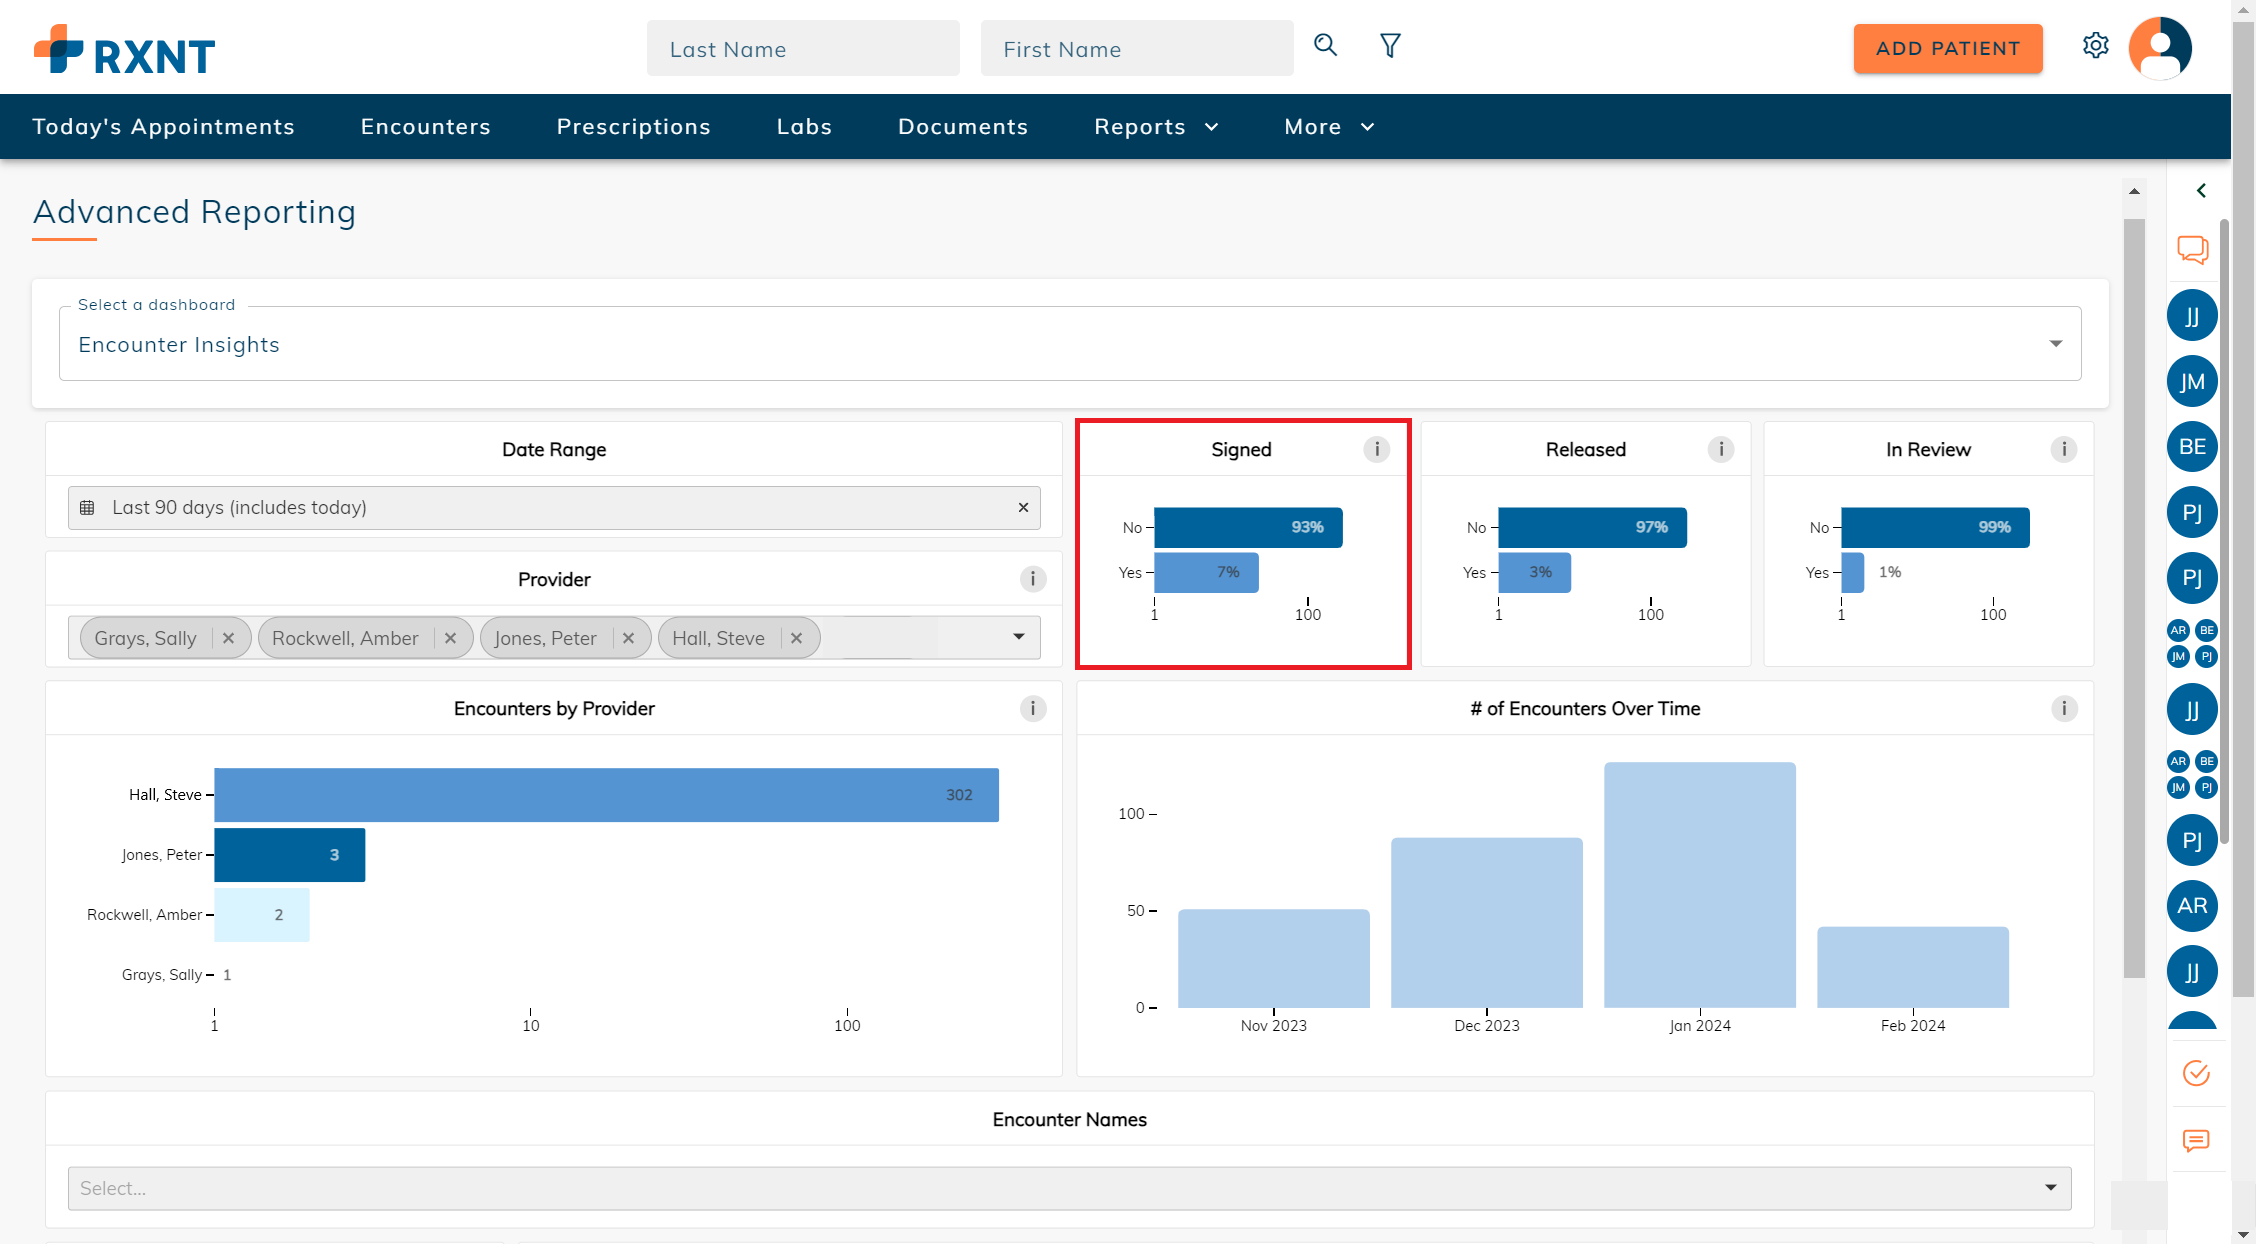The image size is (2256, 1244).
Task: Click the Provider filter info icon
Action: pos(1033,579)
